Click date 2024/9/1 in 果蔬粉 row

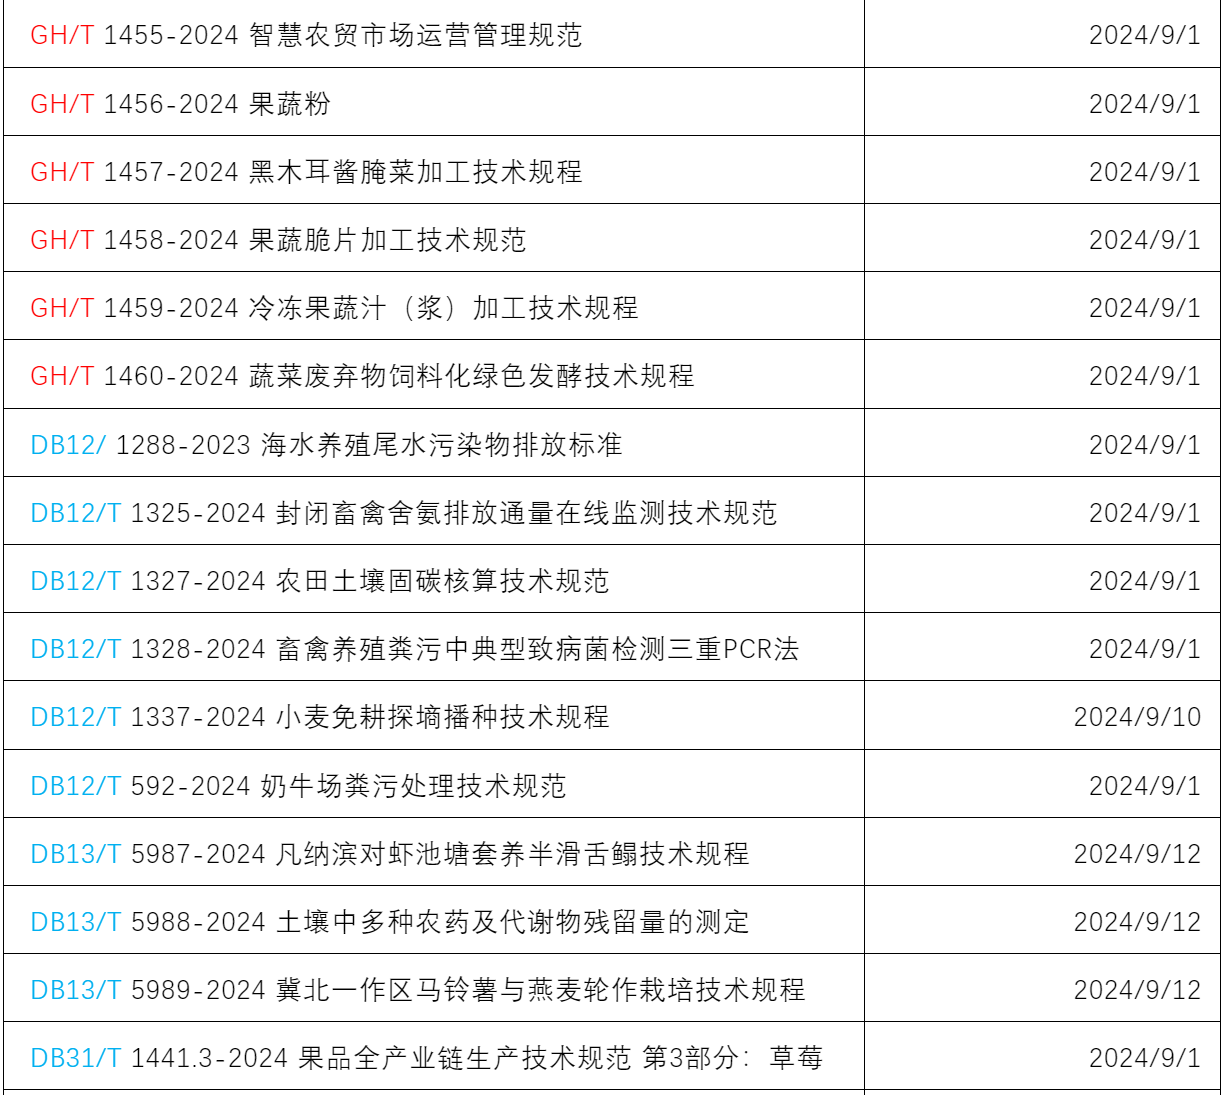click(1145, 104)
